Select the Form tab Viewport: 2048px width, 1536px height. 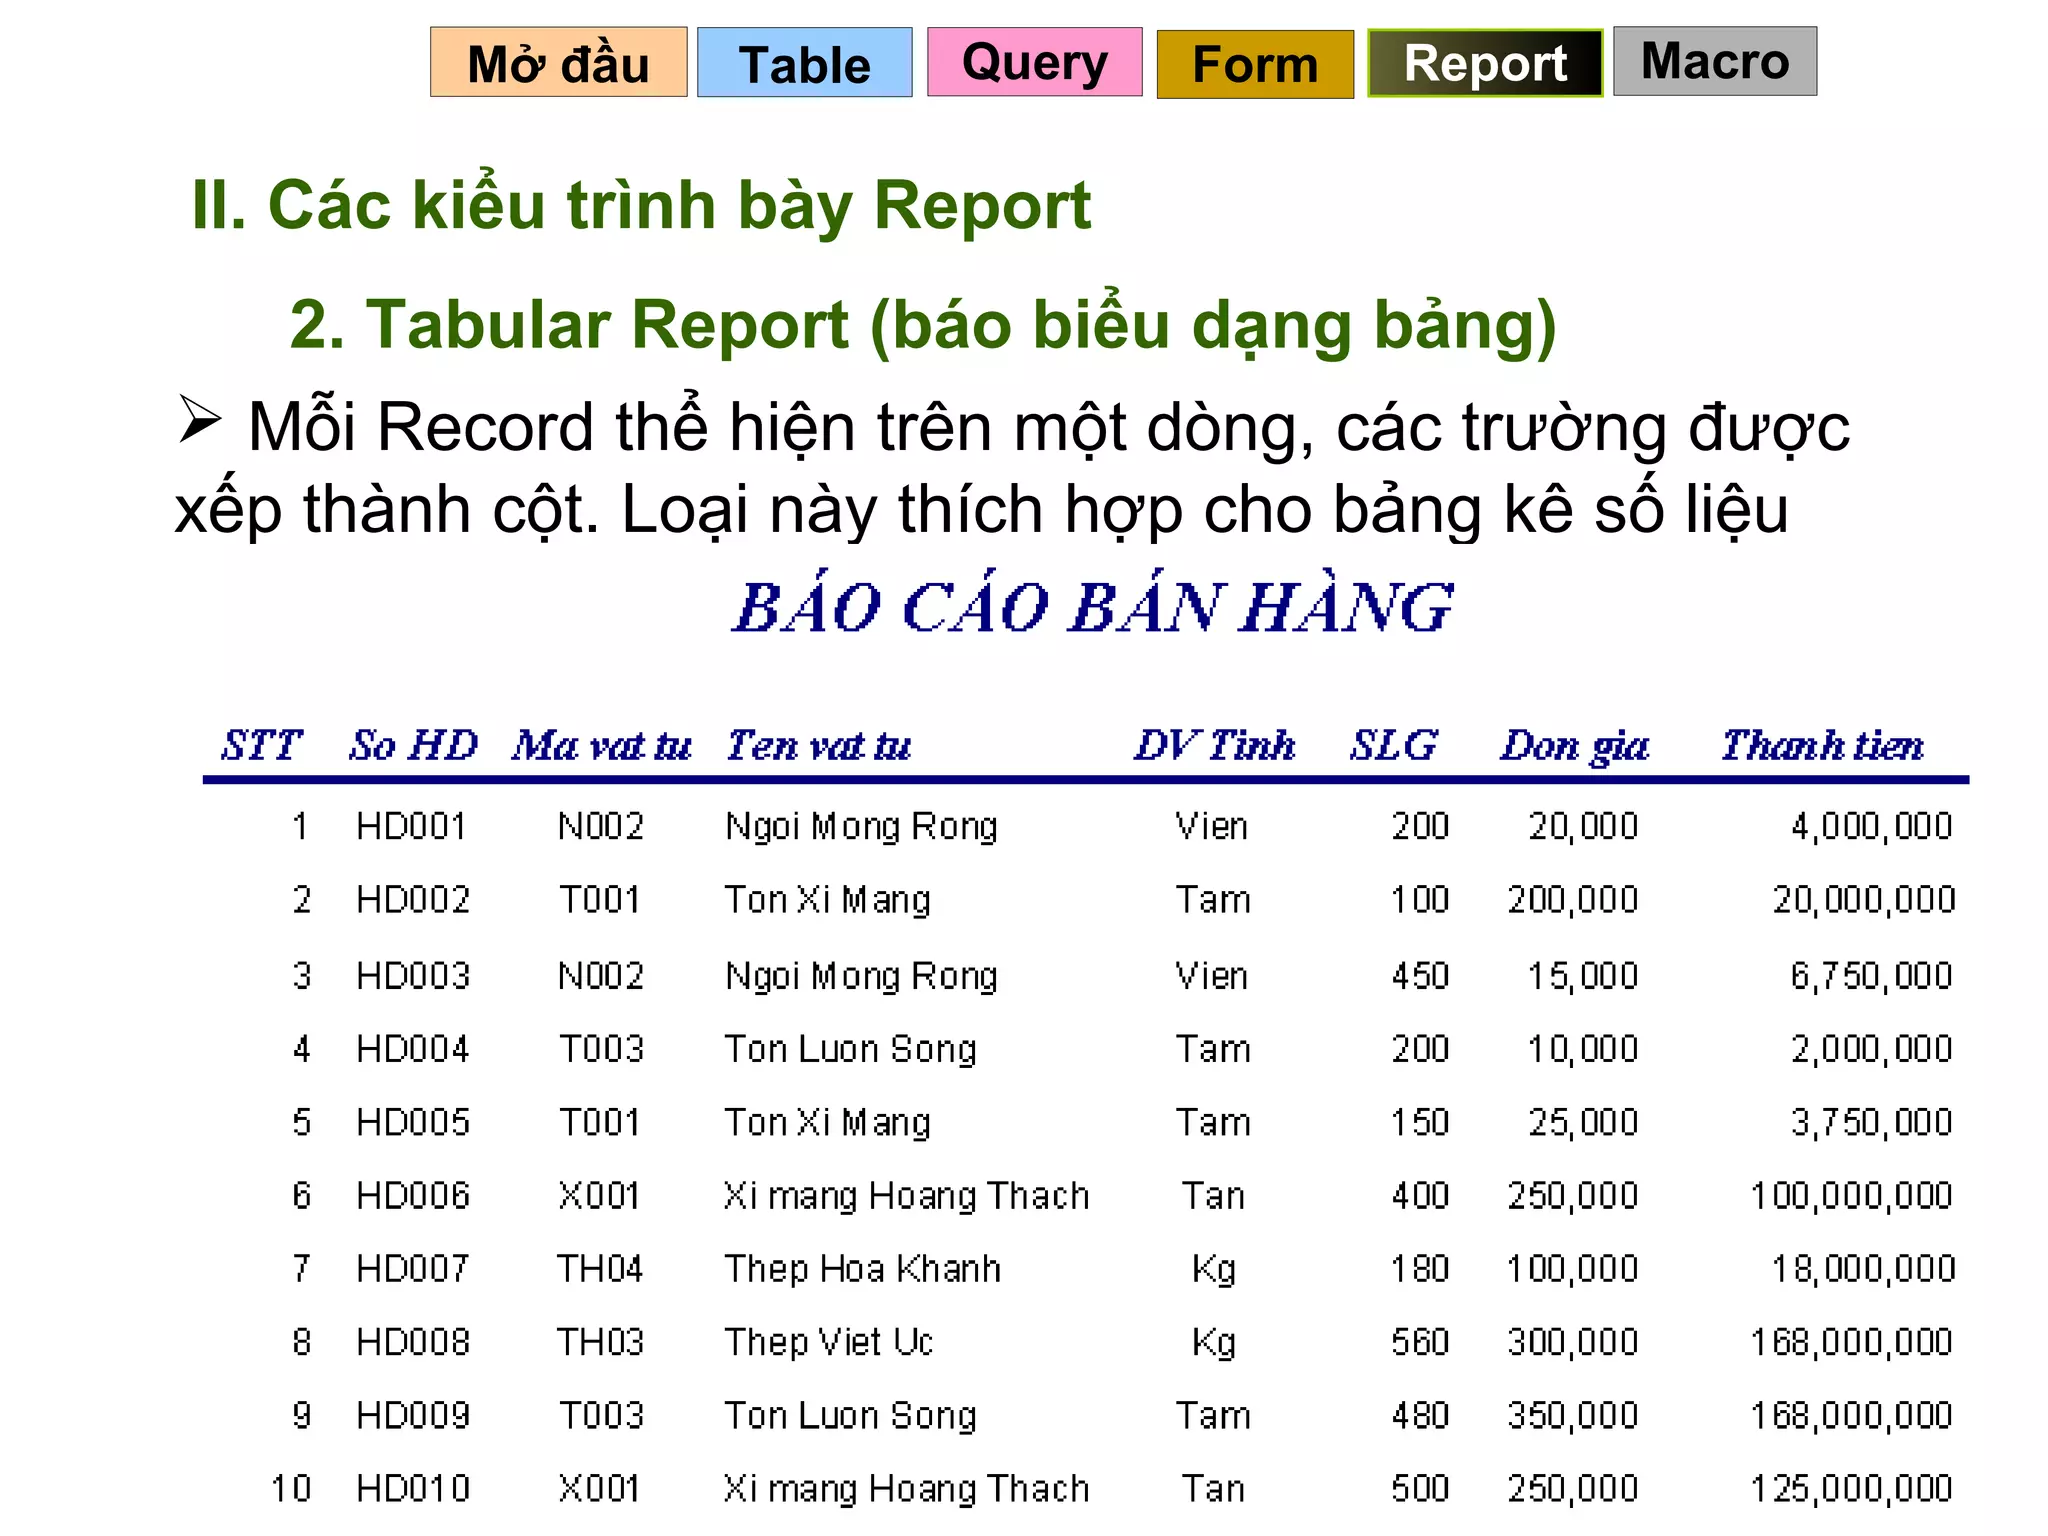click(1255, 64)
